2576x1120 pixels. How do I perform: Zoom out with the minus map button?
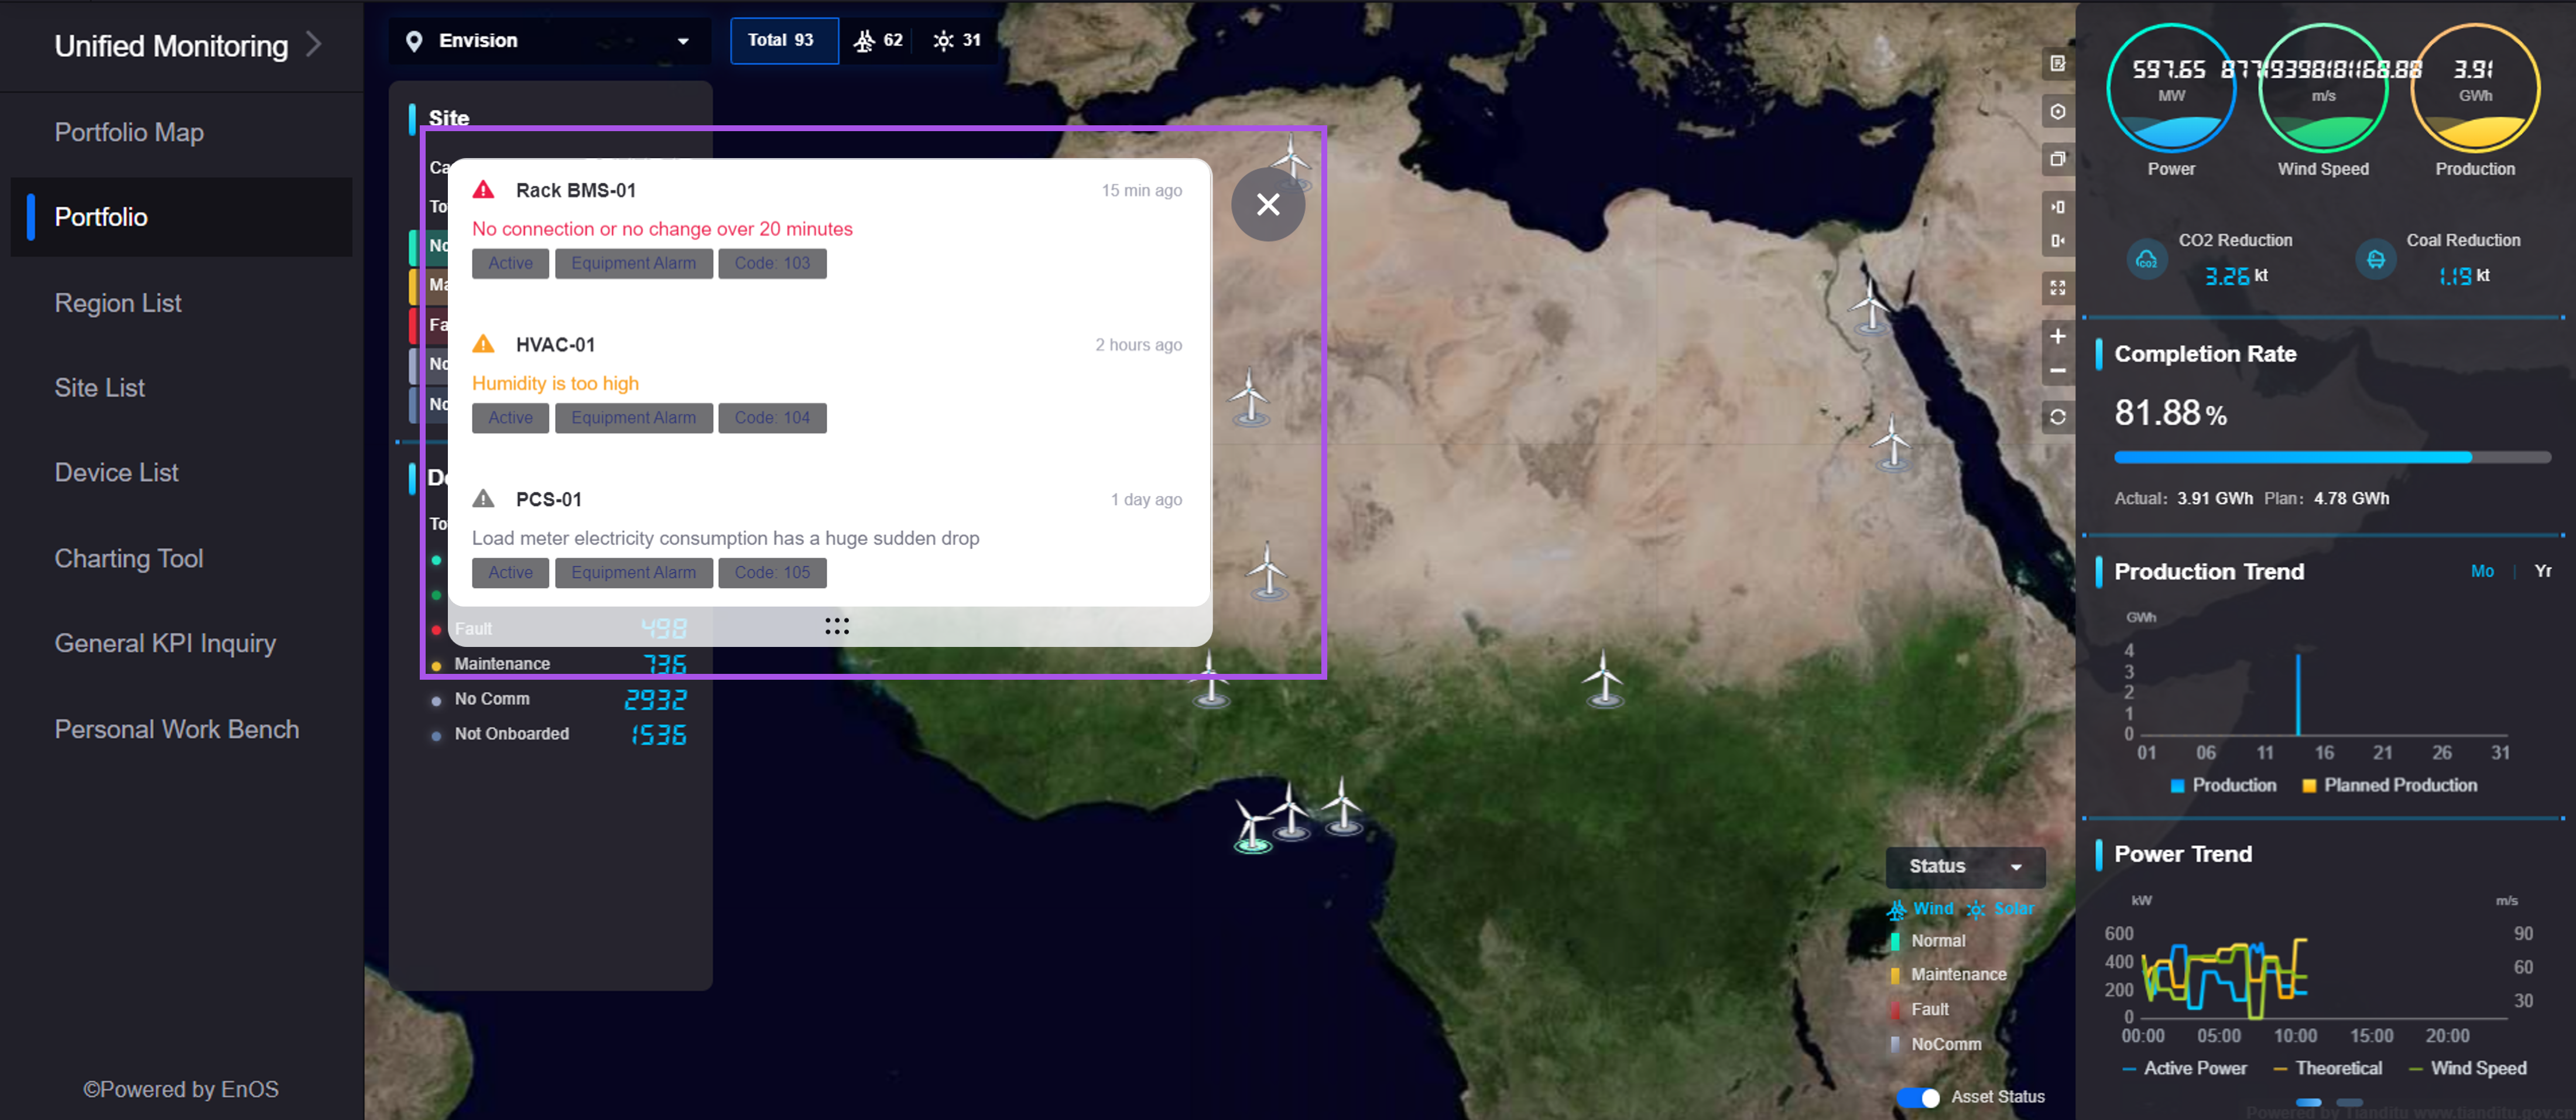pos(2057,371)
